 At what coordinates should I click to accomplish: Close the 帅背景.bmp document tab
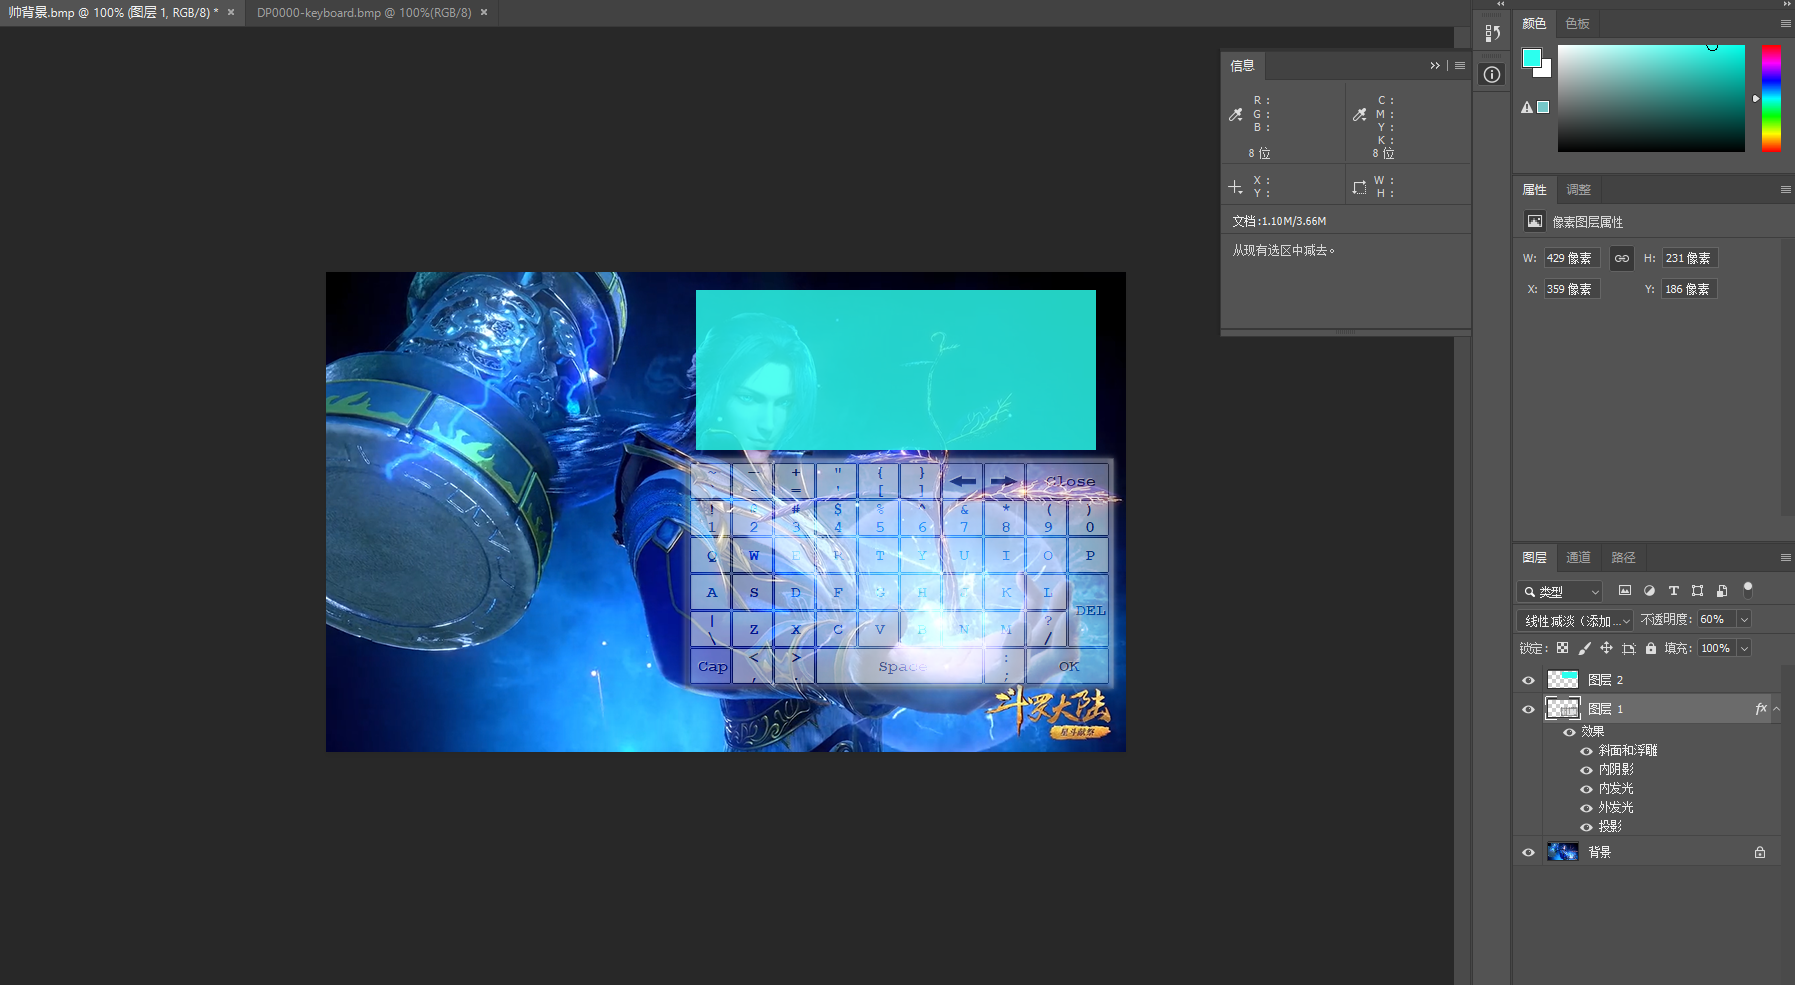point(231,13)
